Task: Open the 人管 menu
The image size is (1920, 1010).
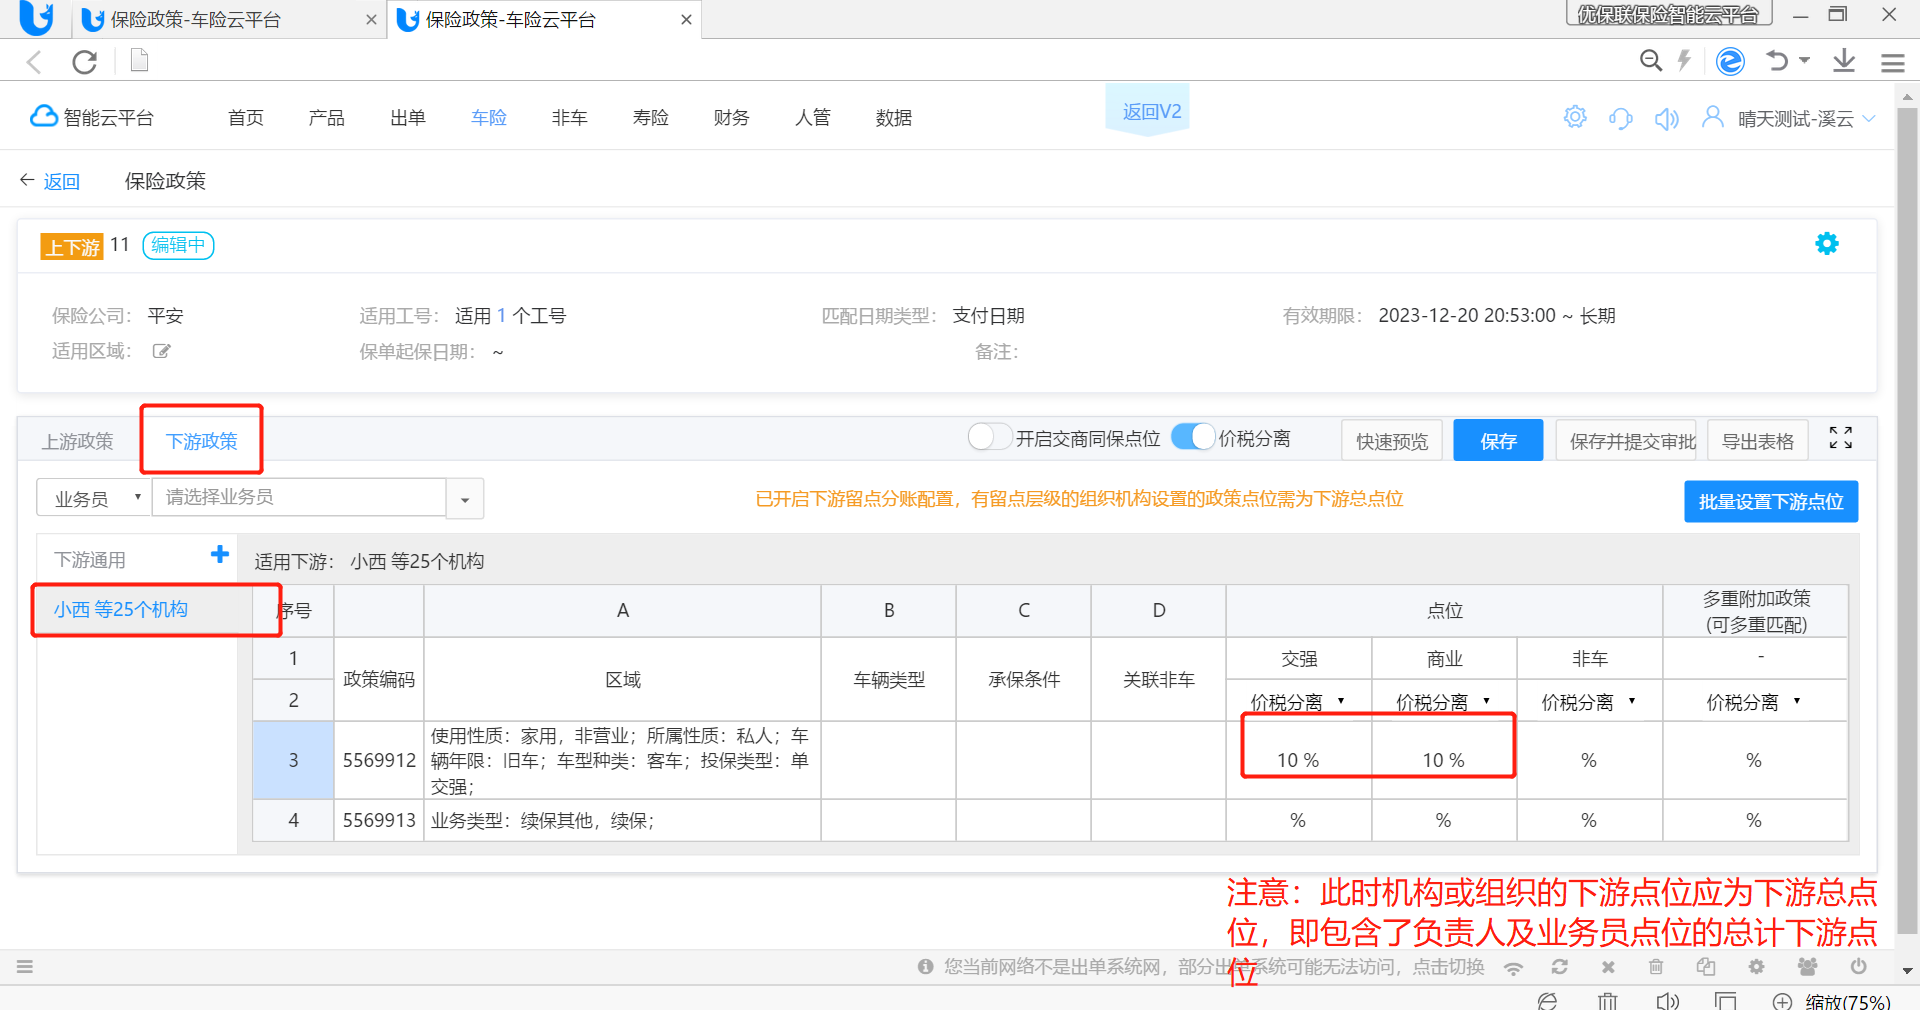Action: click(x=813, y=118)
